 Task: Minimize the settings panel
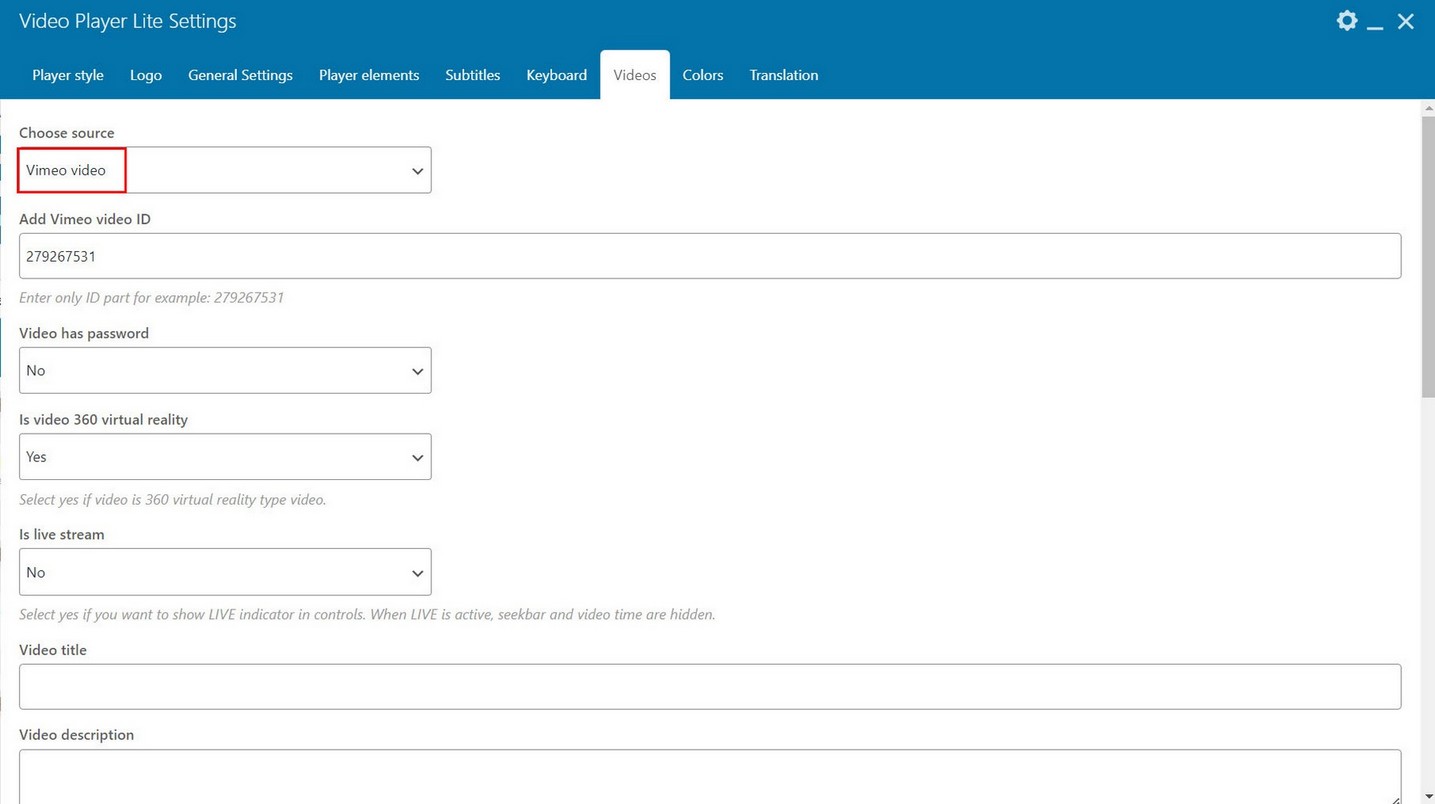pos(1376,23)
